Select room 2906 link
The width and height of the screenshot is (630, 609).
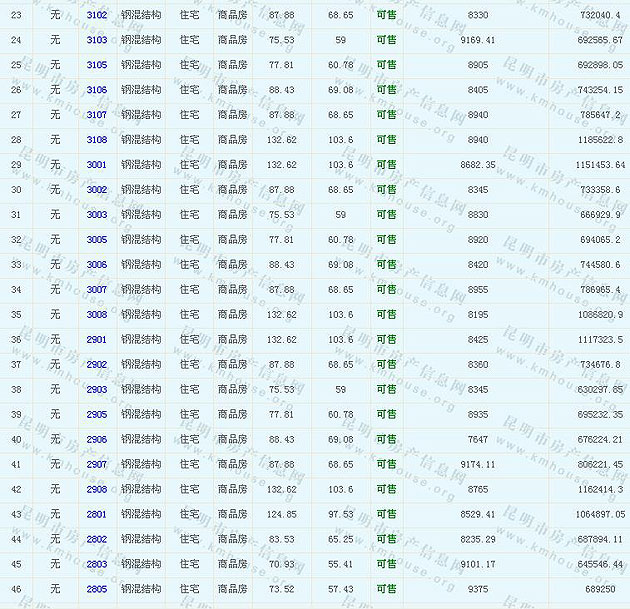point(97,440)
